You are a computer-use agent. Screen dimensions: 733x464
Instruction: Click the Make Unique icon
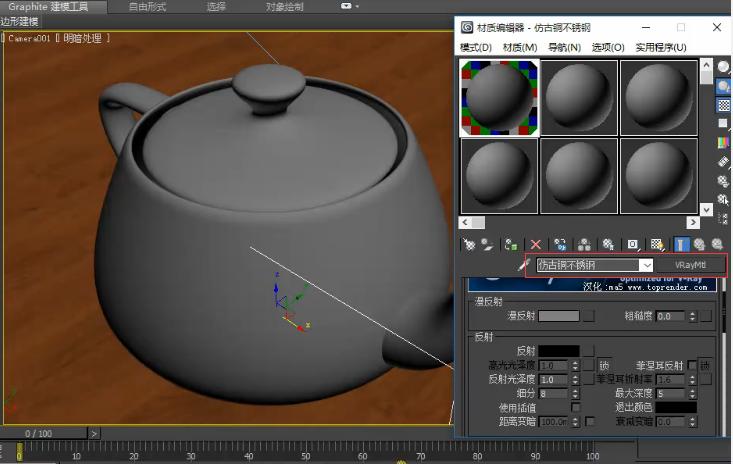click(584, 244)
